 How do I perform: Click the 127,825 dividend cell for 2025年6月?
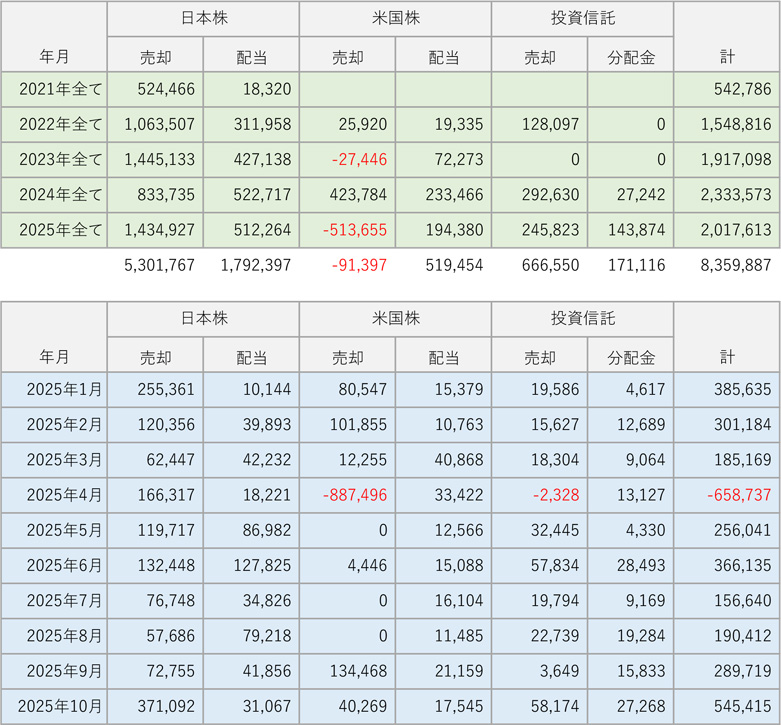point(251,565)
